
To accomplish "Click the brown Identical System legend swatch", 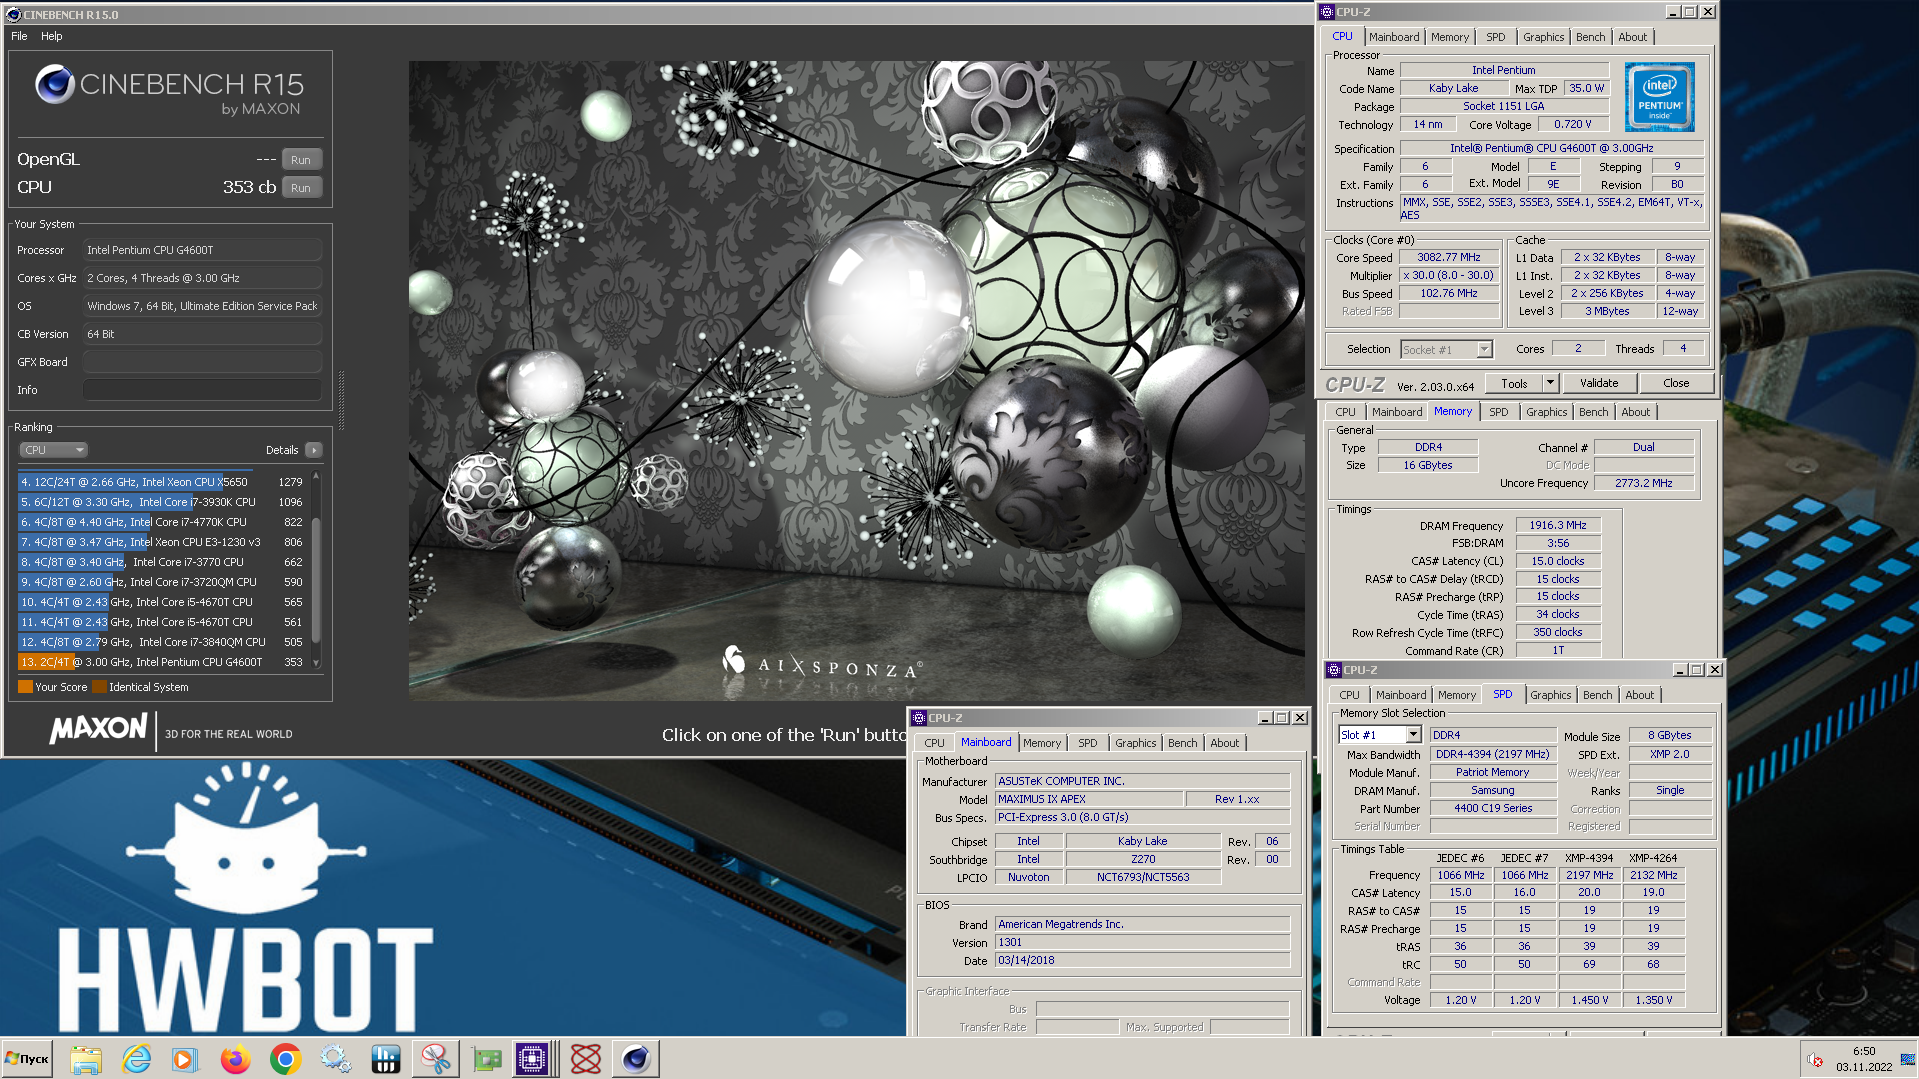I will (99, 687).
